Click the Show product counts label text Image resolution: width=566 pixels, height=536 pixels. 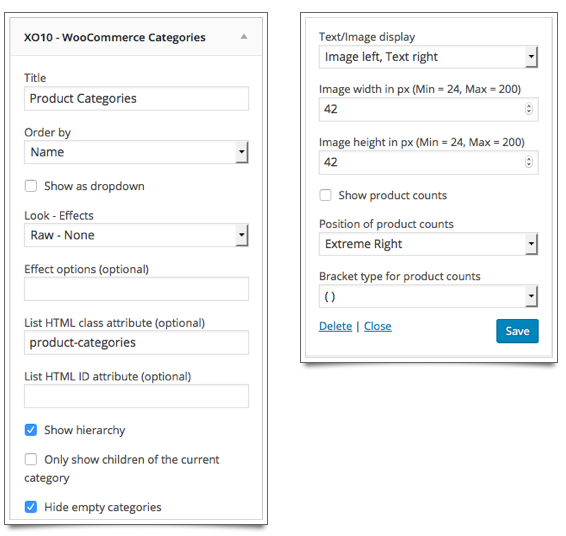click(393, 196)
